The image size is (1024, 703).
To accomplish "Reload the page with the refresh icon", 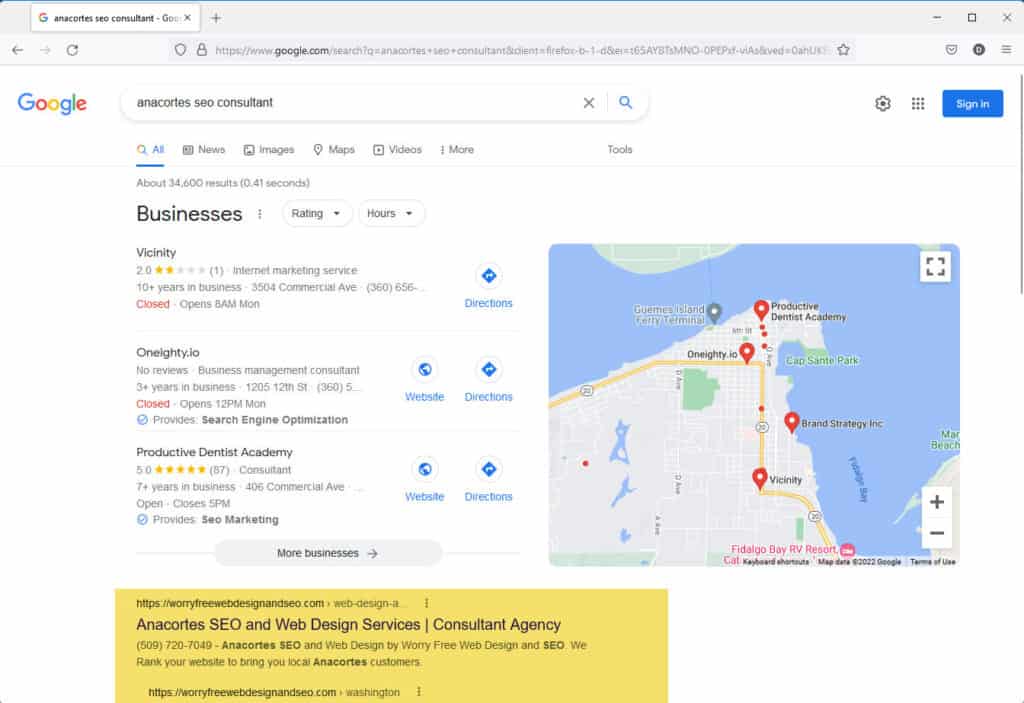I will click(x=72, y=50).
